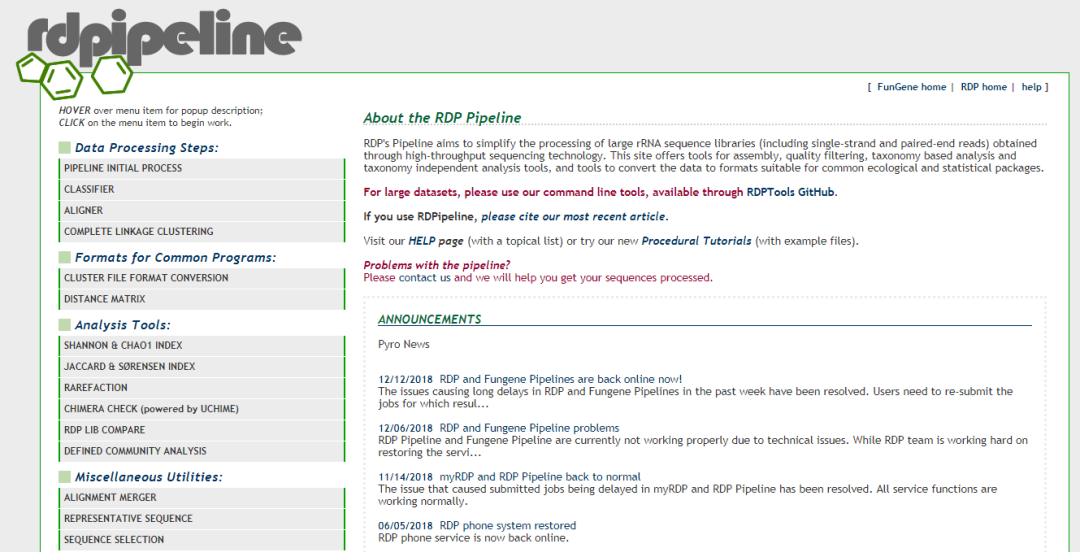Visit the HELP page link
The height and width of the screenshot is (552, 1080).
[x=436, y=241]
